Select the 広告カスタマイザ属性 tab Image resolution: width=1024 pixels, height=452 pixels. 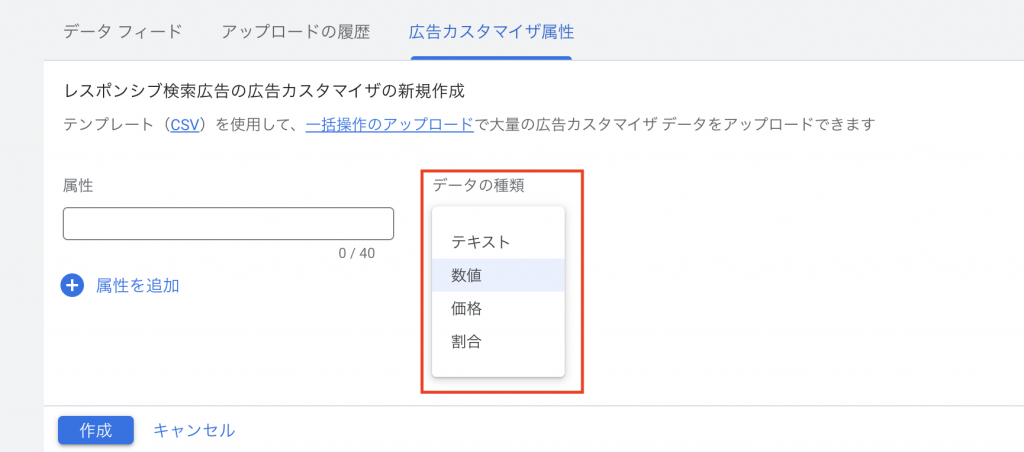pyautogui.click(x=491, y=31)
